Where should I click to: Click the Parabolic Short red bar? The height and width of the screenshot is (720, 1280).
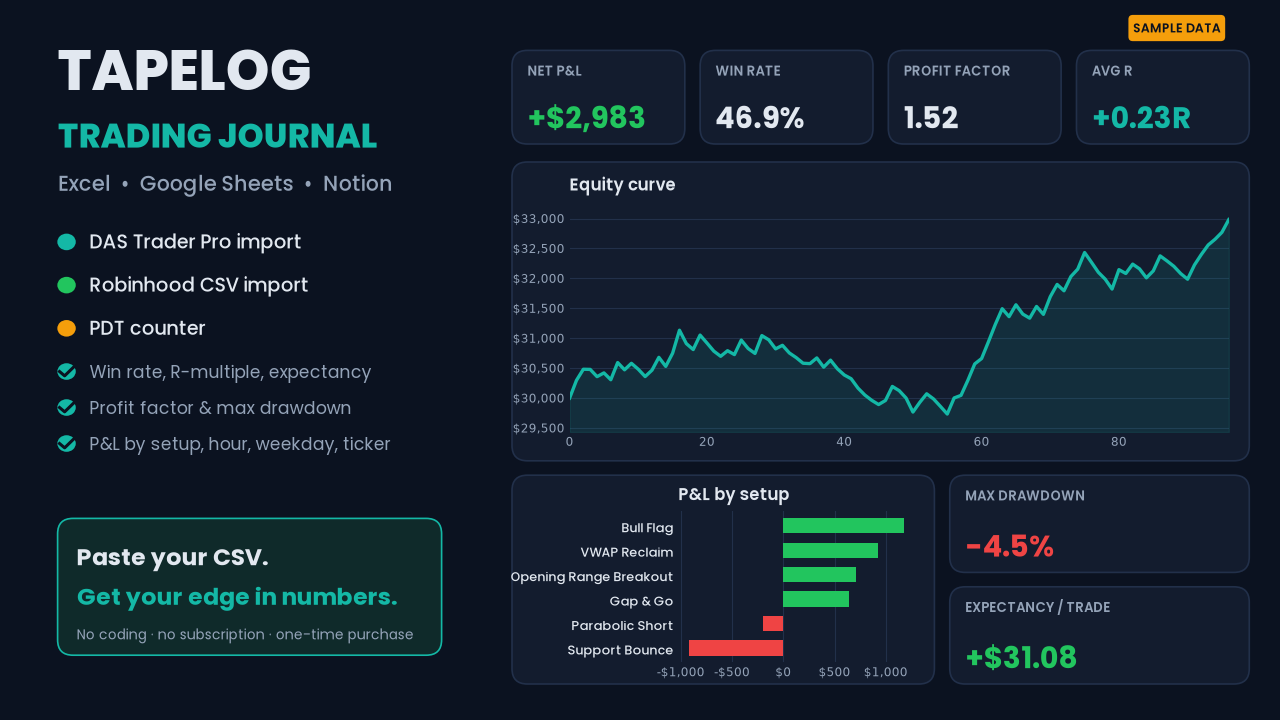[x=773, y=624]
